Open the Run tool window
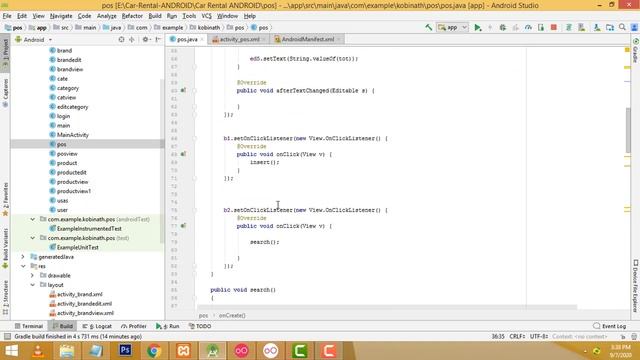640x360 pixels. click(167, 326)
